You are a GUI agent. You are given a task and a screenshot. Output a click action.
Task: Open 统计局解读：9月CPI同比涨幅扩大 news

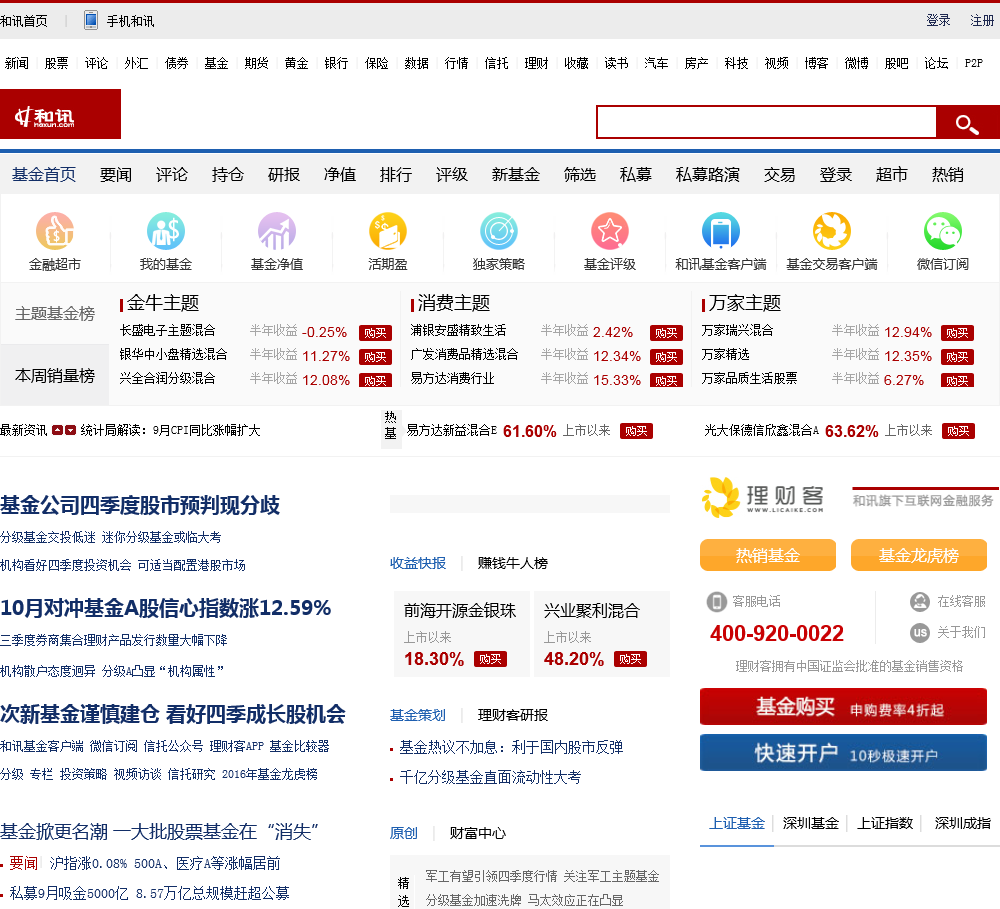tap(170, 431)
